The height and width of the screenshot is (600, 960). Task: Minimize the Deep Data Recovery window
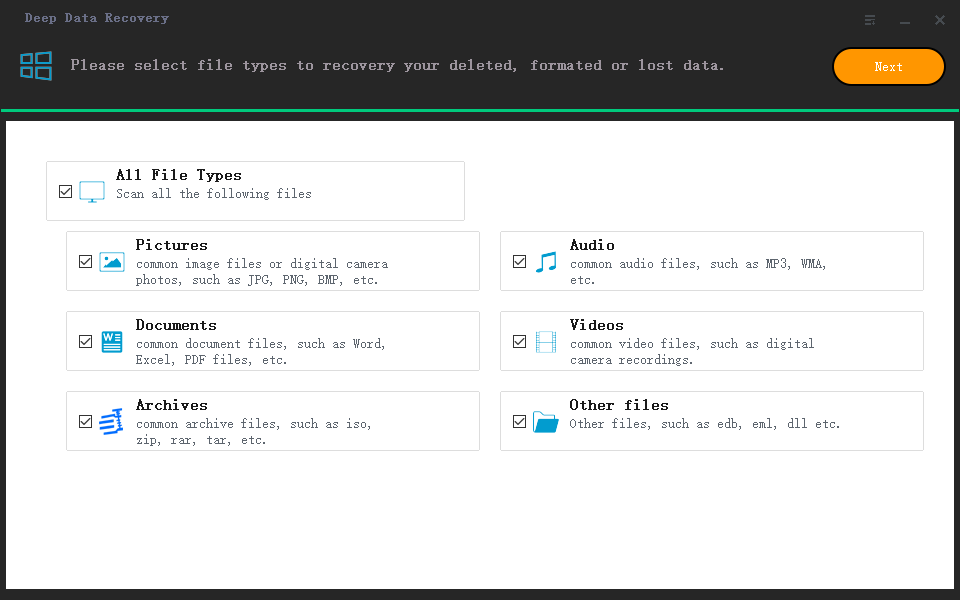[x=905, y=21]
